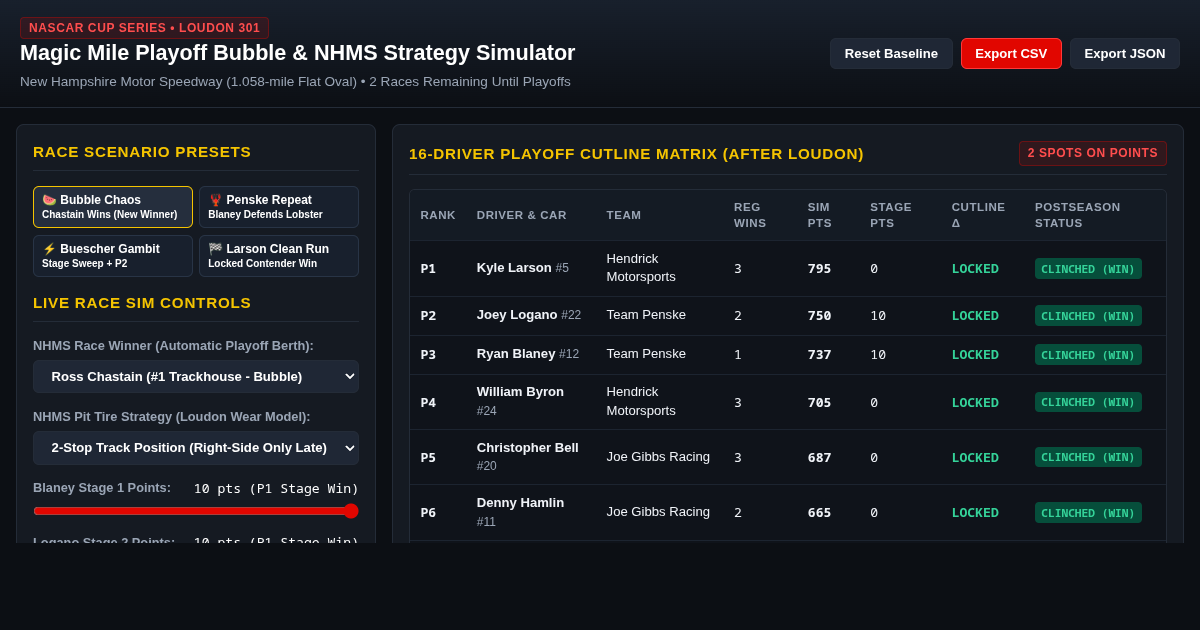Click sim points value 705
Viewport: 1200px width, 630px height.
point(820,402)
